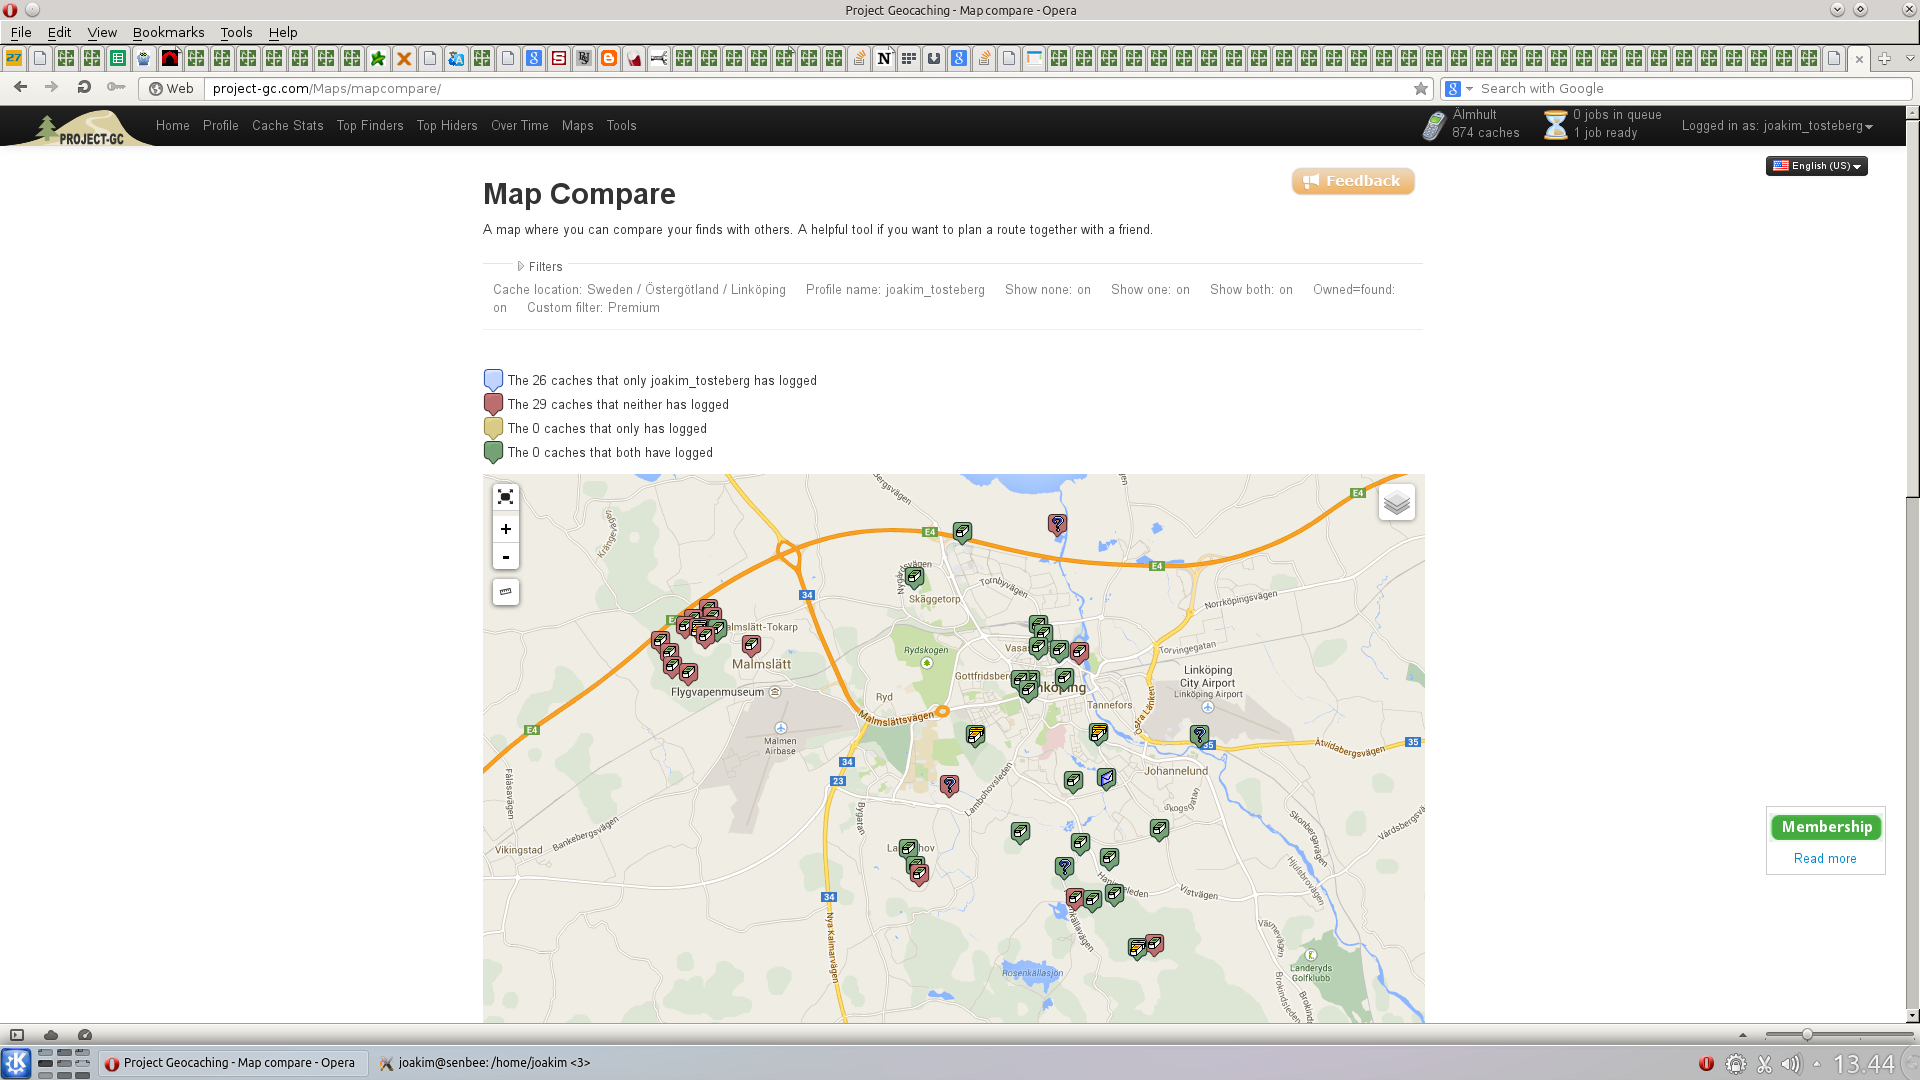
Task: Open the map layers switcher
Action: pos(1397,503)
